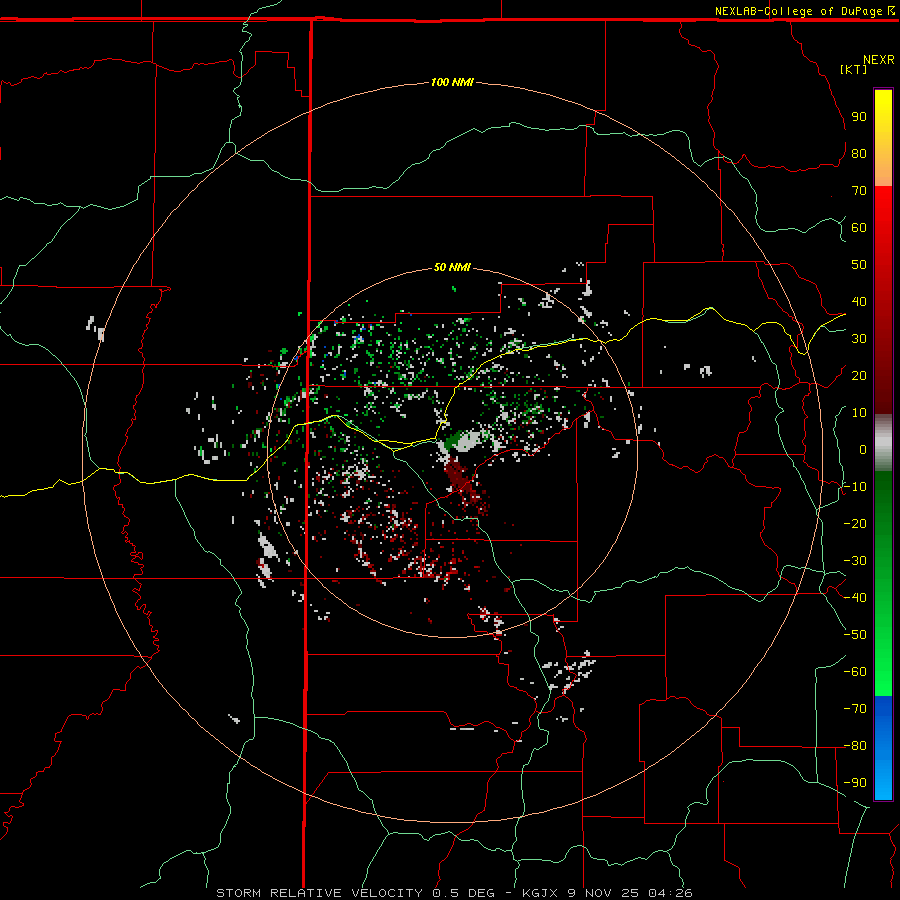This screenshot has height=900, width=900.
Task: Click the 60 value on velocity scale
Action: [859, 227]
